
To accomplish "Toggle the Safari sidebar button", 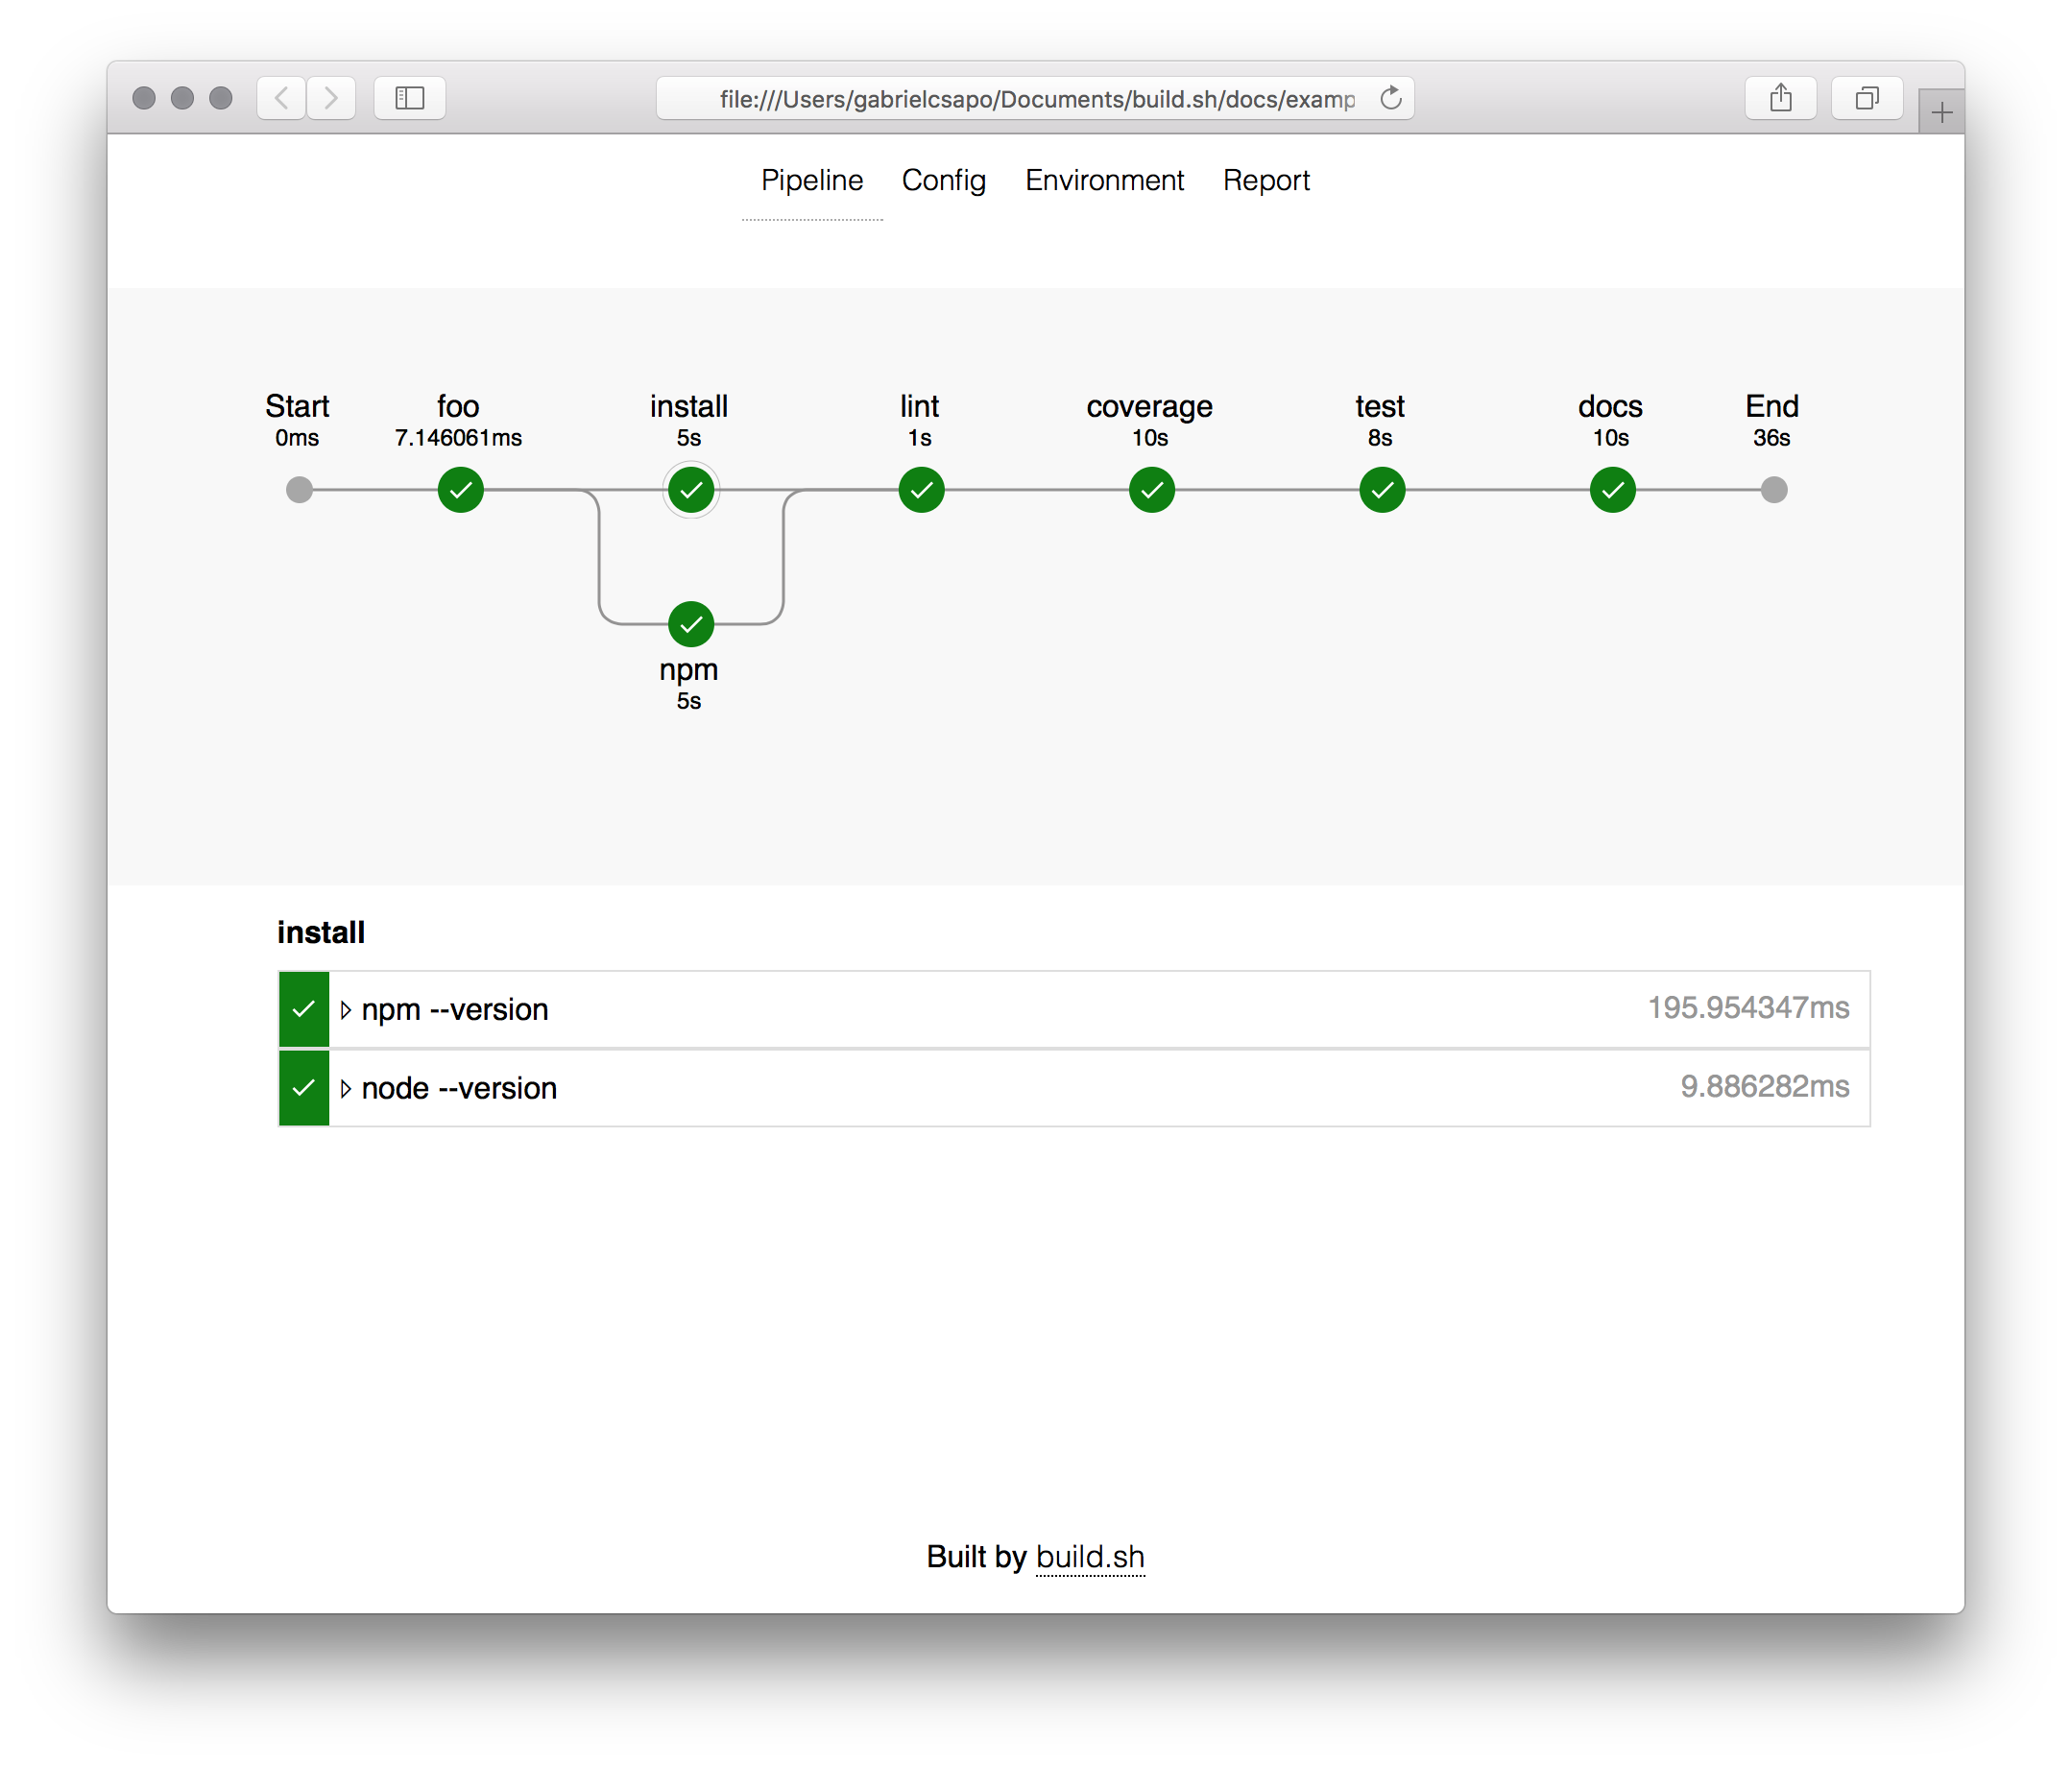I will pos(409,98).
